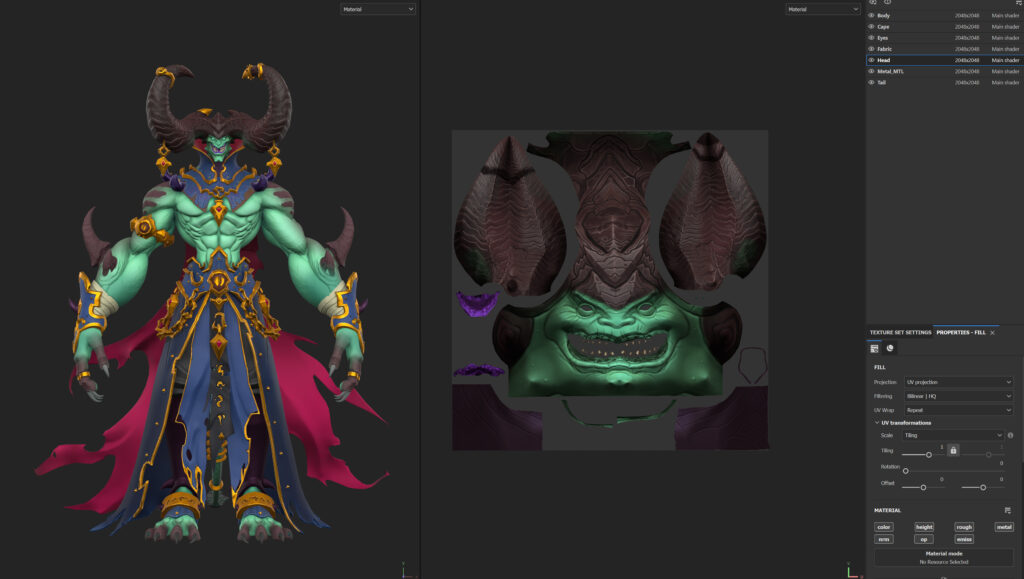This screenshot has height=579, width=1024.
Task: Toggle the metal channel button
Action: tap(1004, 527)
